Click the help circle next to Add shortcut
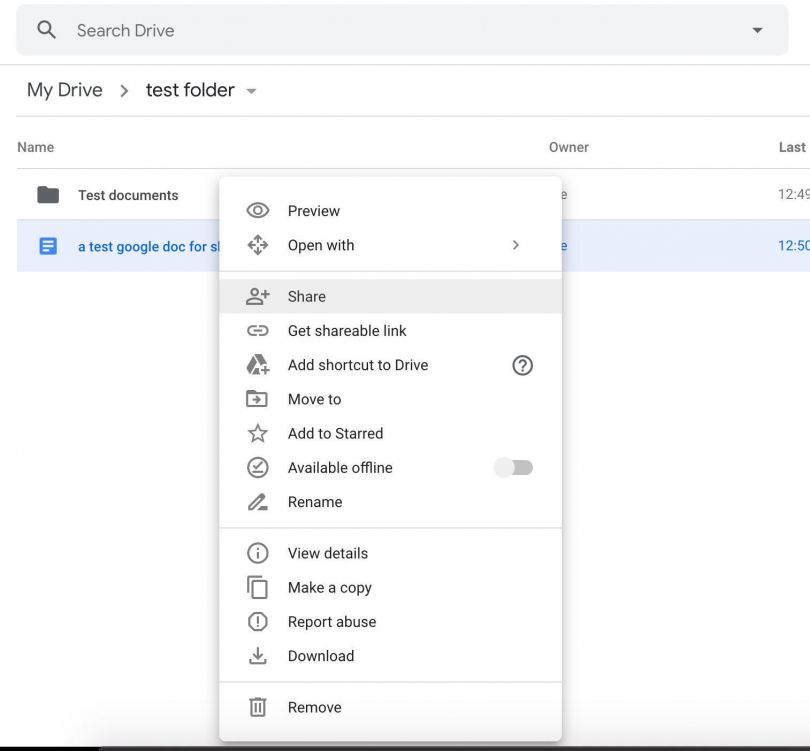Viewport: 810px width, 751px height. point(522,366)
